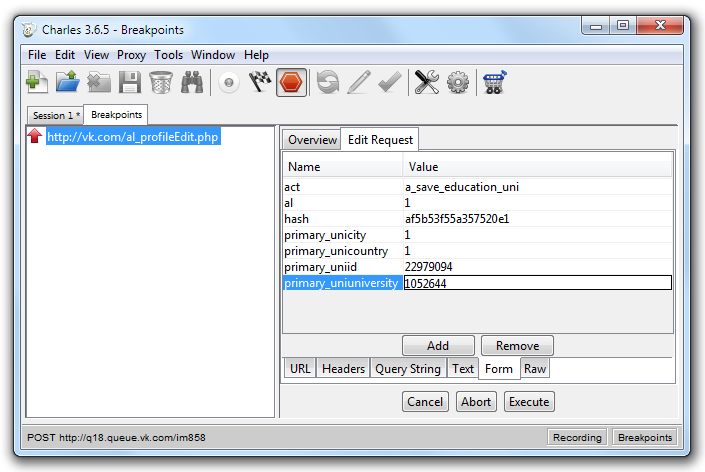This screenshot has width=705, height=472.
Task: Click the Remove parameter button
Action: pyautogui.click(x=517, y=346)
